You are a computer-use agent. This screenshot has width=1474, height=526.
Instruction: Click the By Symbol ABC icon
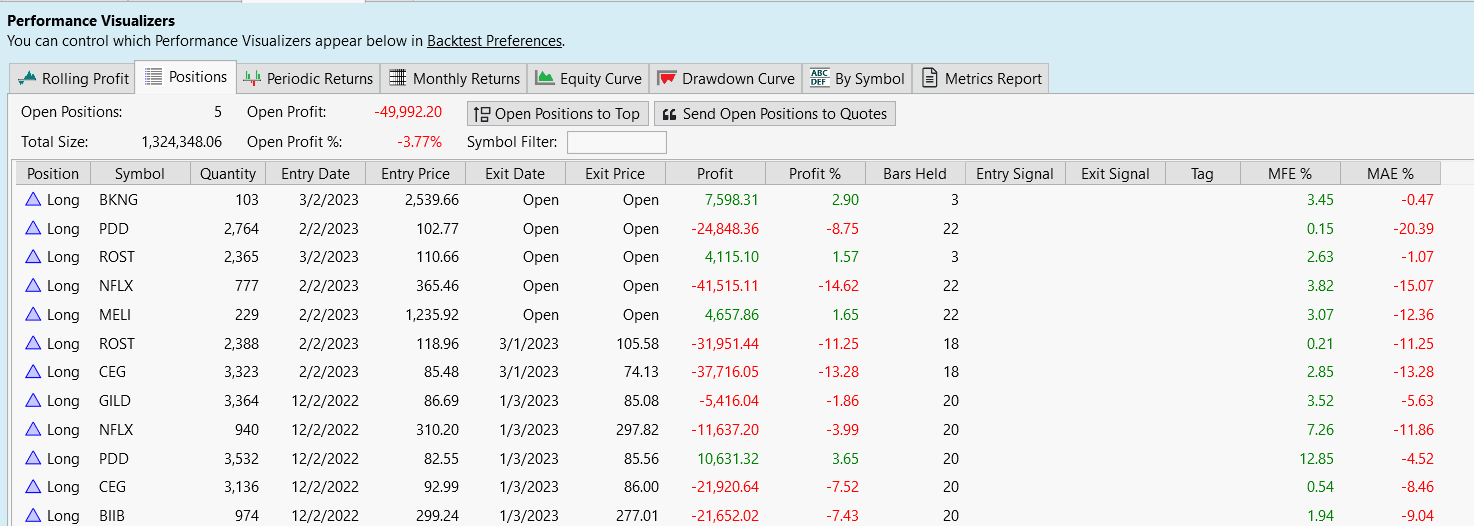click(x=820, y=78)
